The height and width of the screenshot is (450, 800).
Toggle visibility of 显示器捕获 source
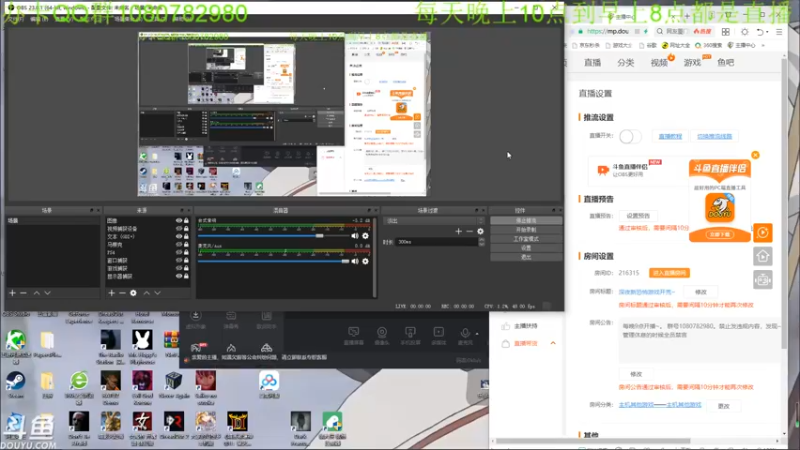pyautogui.click(x=179, y=276)
